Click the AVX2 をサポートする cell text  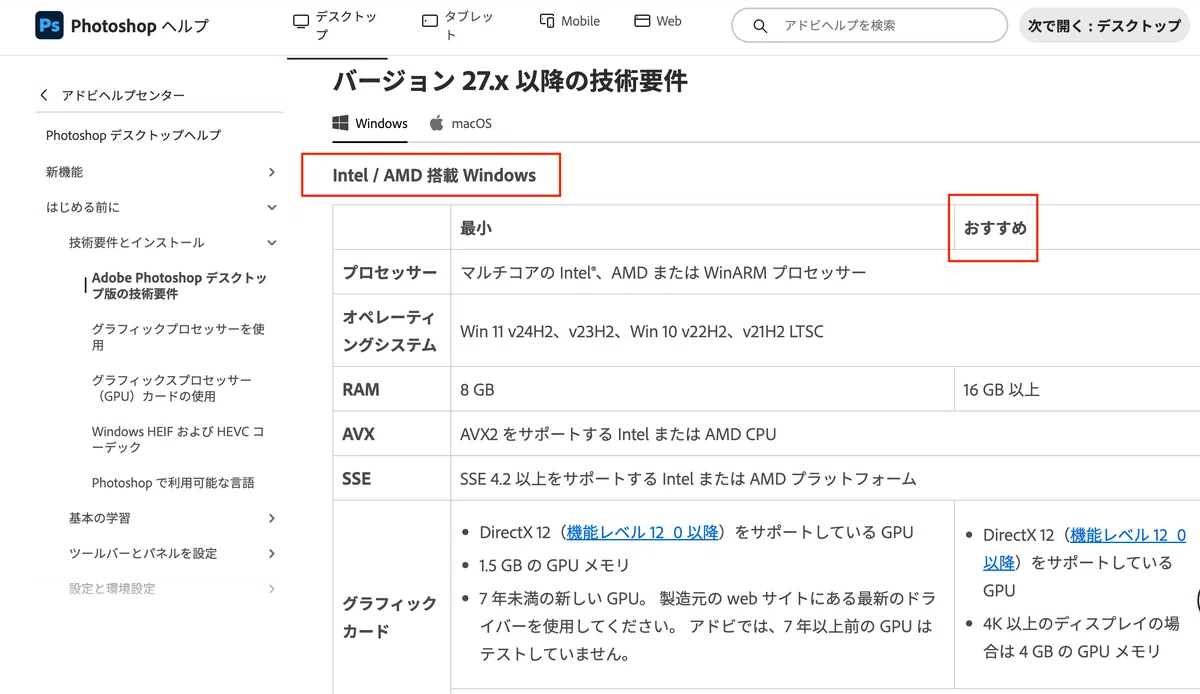click(x=618, y=434)
